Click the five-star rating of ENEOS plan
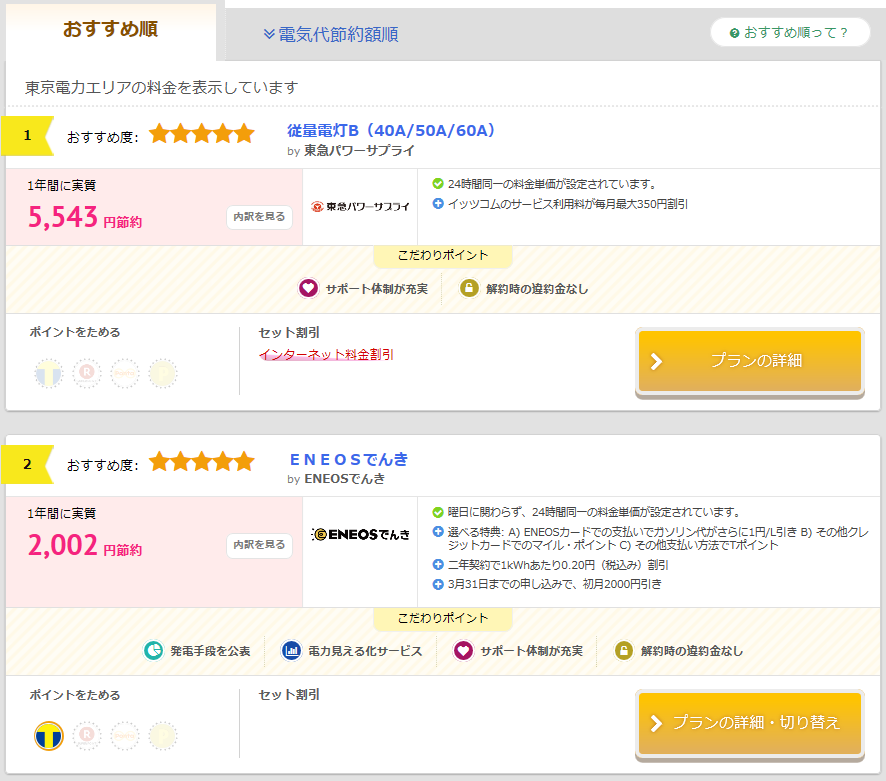The height and width of the screenshot is (781, 886). (x=202, y=462)
